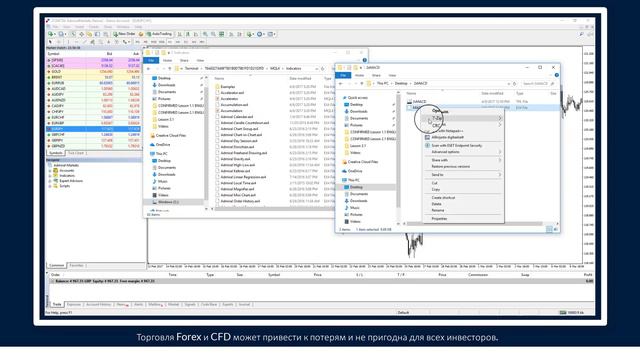This screenshot has width=640, height=360.
Task: Choose Delete in the context menu
Action: tap(436, 204)
